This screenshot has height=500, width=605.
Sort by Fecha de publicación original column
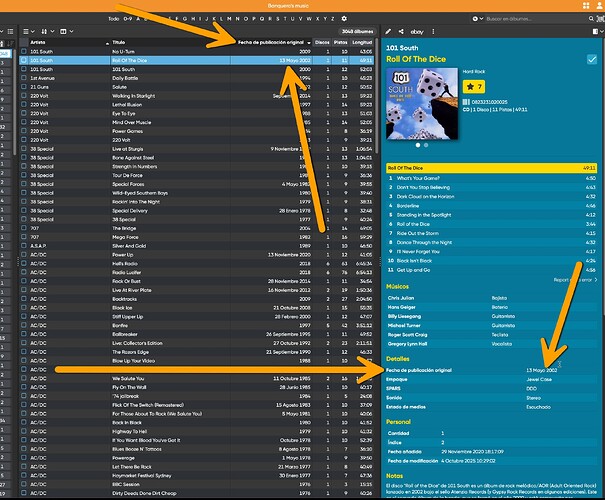271,42
